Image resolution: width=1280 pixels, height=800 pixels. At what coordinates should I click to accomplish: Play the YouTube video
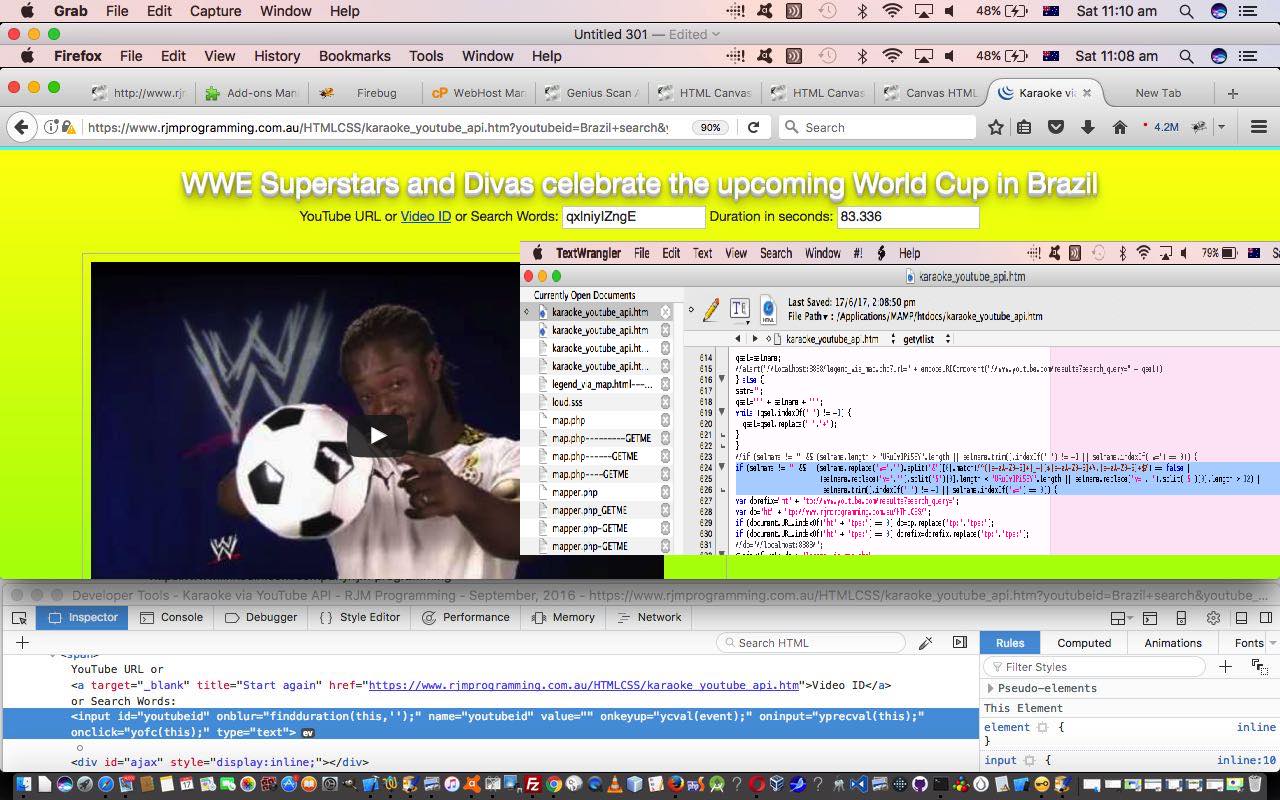coord(377,435)
